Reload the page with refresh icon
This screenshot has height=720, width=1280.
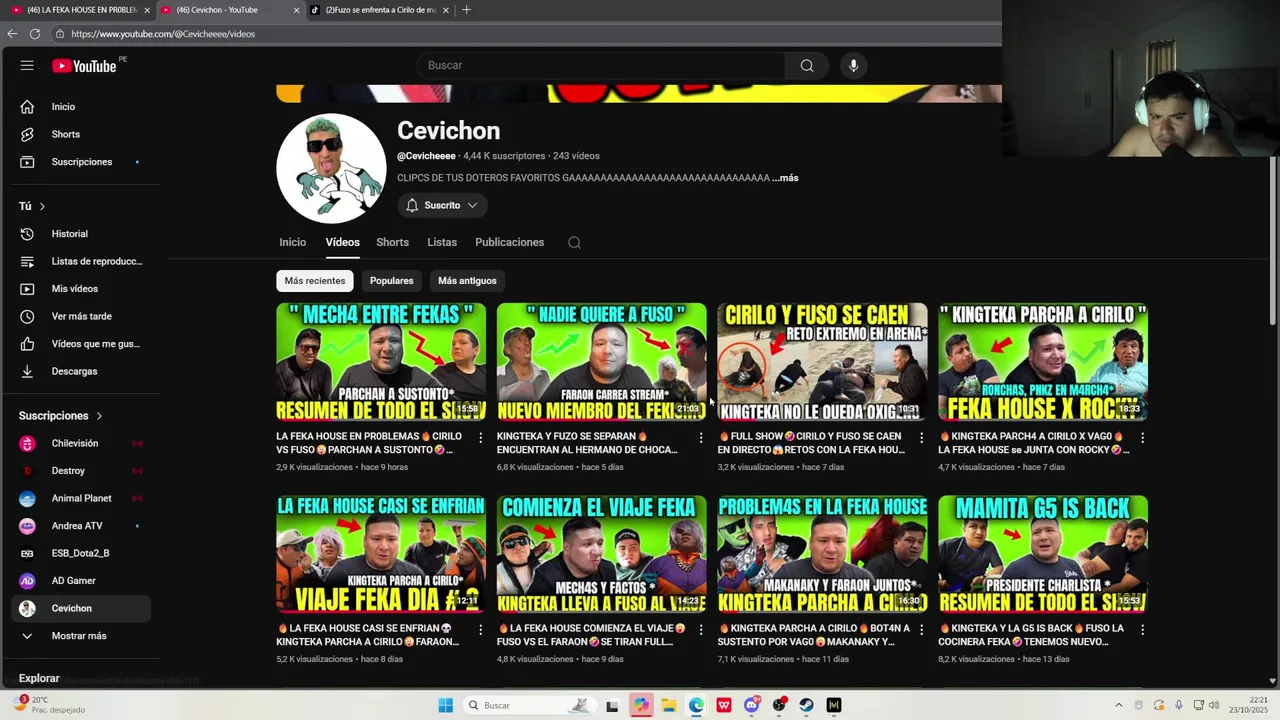tap(35, 33)
